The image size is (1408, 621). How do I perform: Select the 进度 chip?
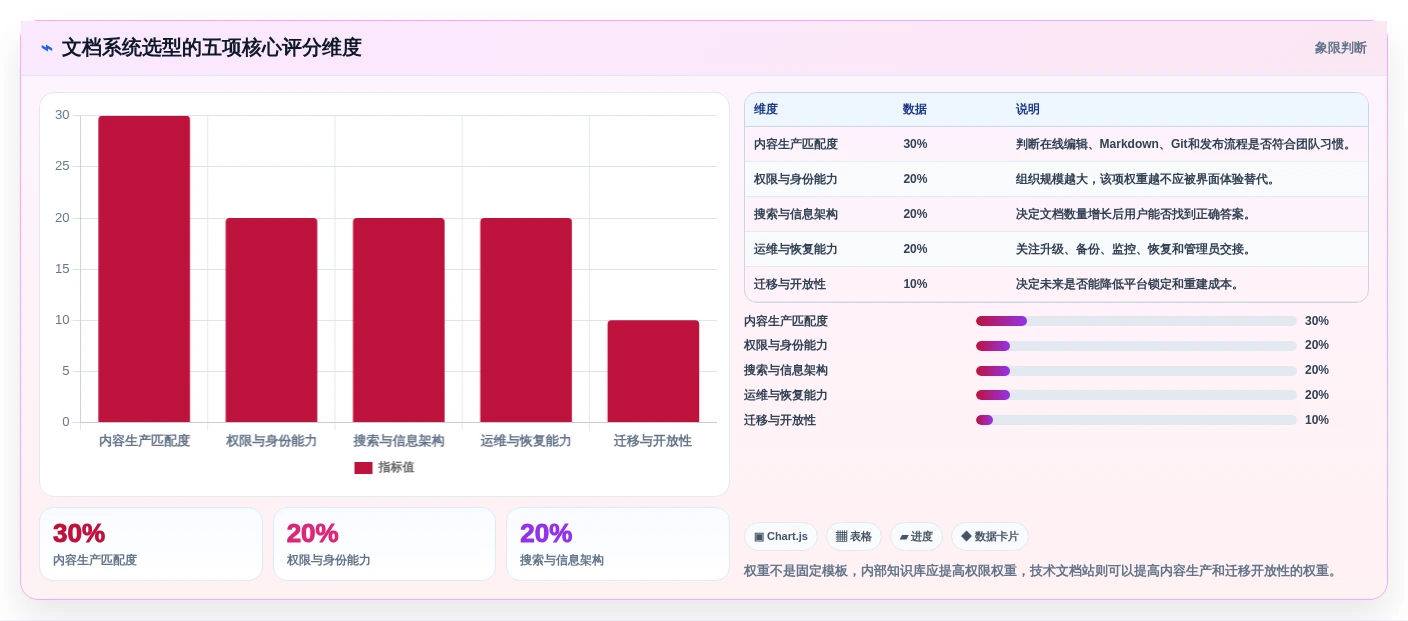[x=916, y=537]
